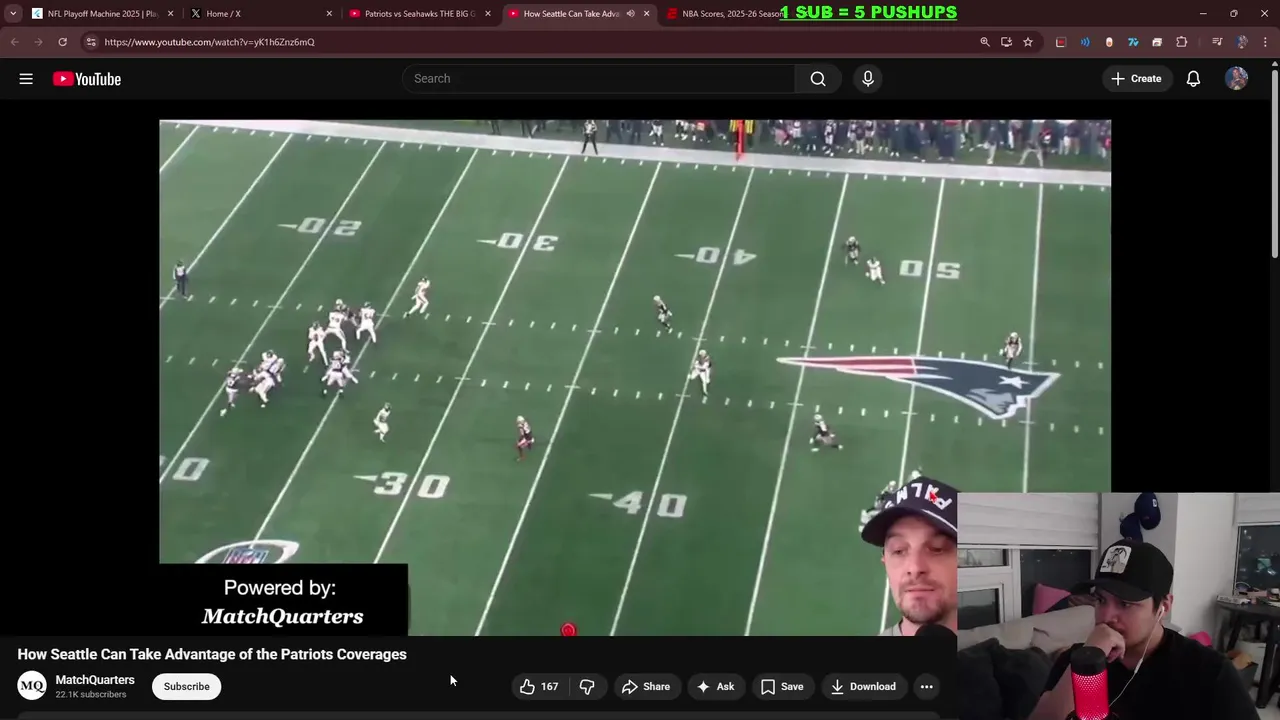Open the 7TV extension icon

[x=1133, y=42]
